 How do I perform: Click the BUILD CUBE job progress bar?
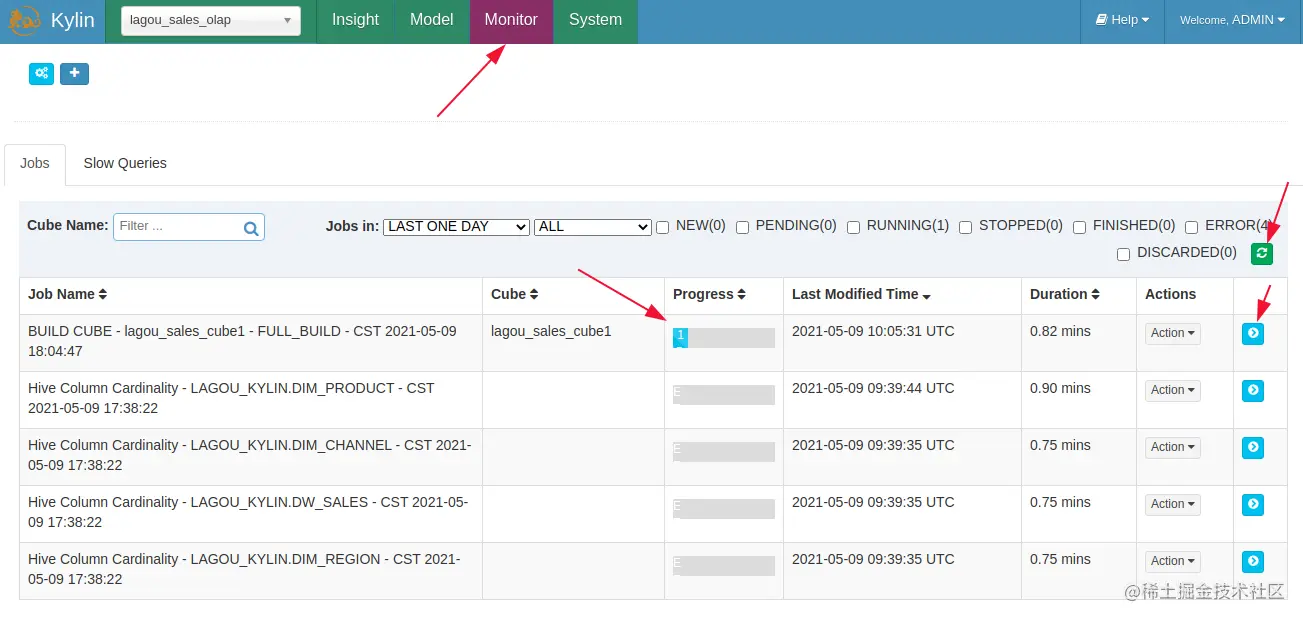coord(724,338)
